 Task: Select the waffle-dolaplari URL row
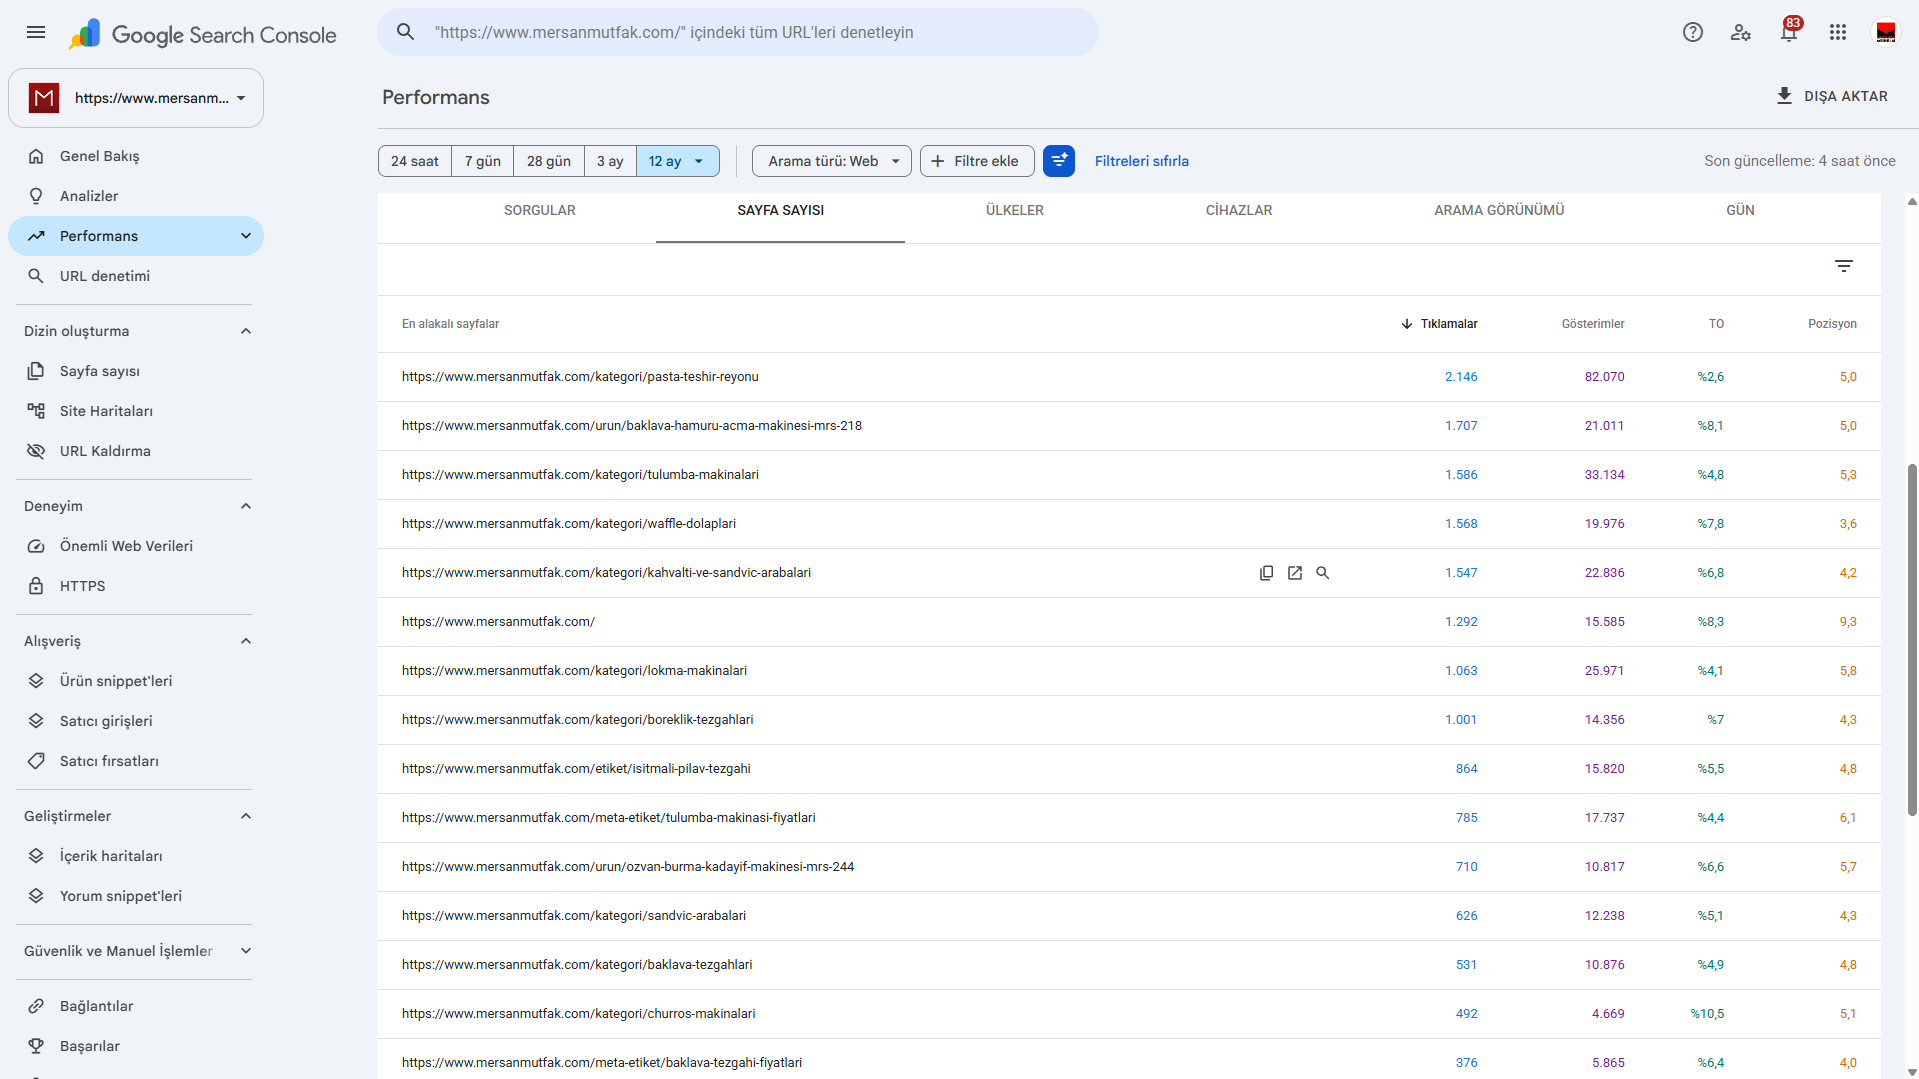point(1129,524)
